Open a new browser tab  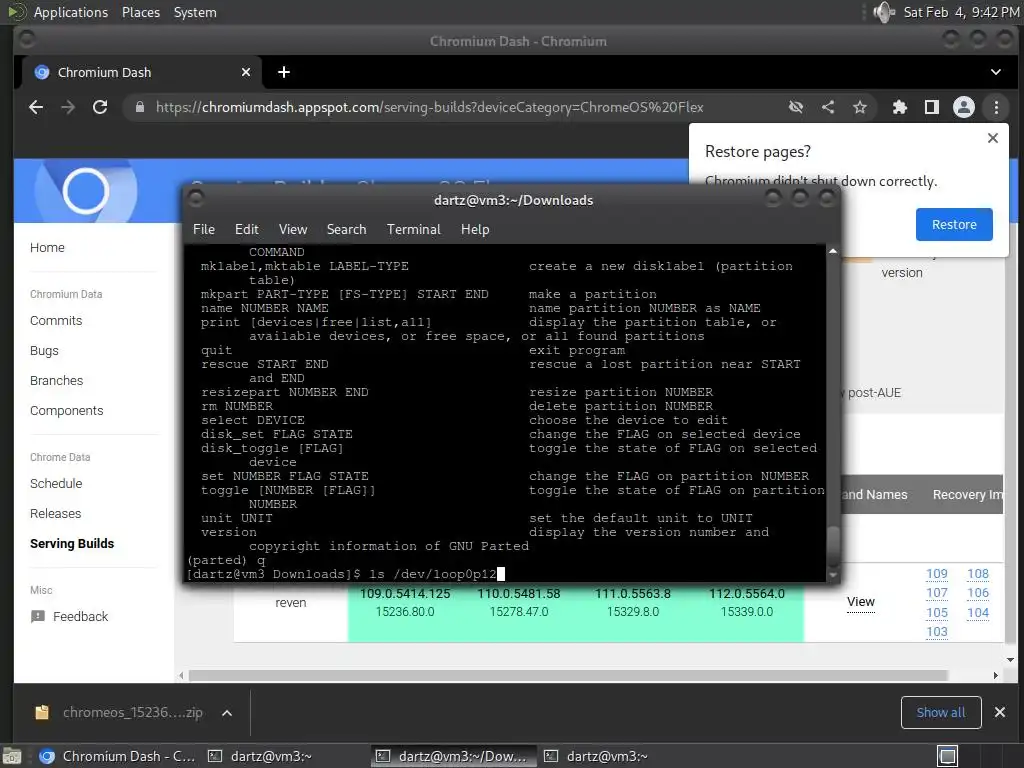tap(283, 72)
